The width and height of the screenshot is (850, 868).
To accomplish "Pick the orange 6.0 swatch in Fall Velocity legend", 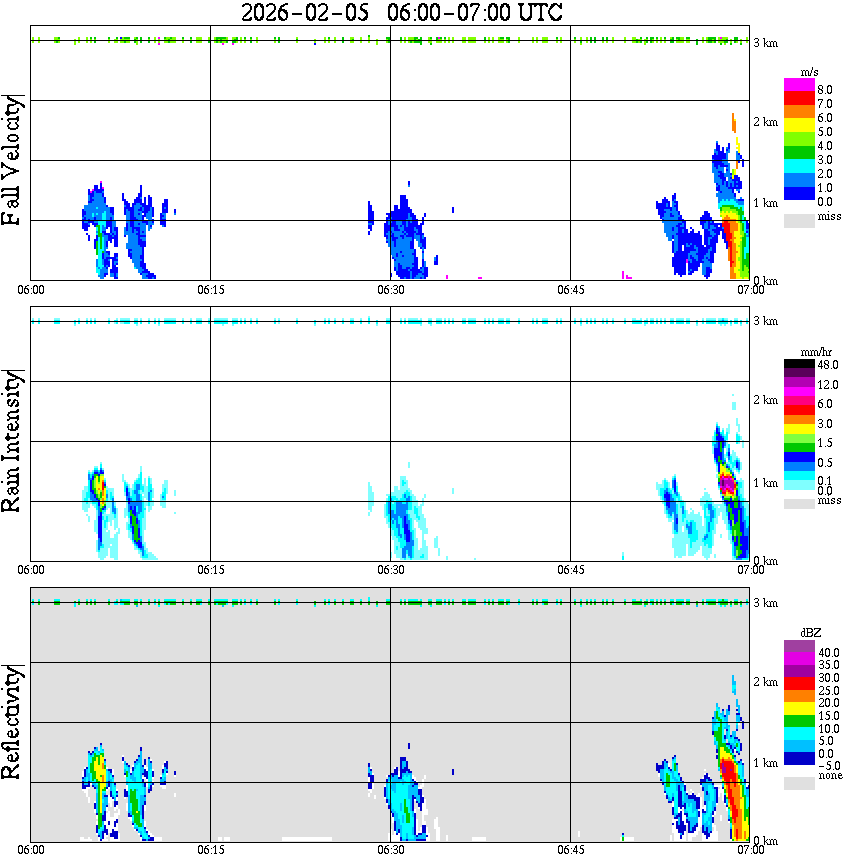I will click(x=799, y=112).
